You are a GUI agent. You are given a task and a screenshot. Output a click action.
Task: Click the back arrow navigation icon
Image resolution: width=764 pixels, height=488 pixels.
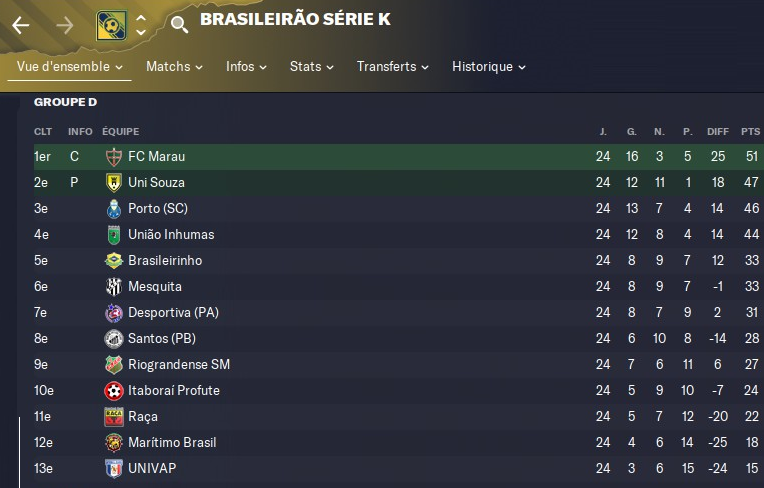(x=20, y=26)
